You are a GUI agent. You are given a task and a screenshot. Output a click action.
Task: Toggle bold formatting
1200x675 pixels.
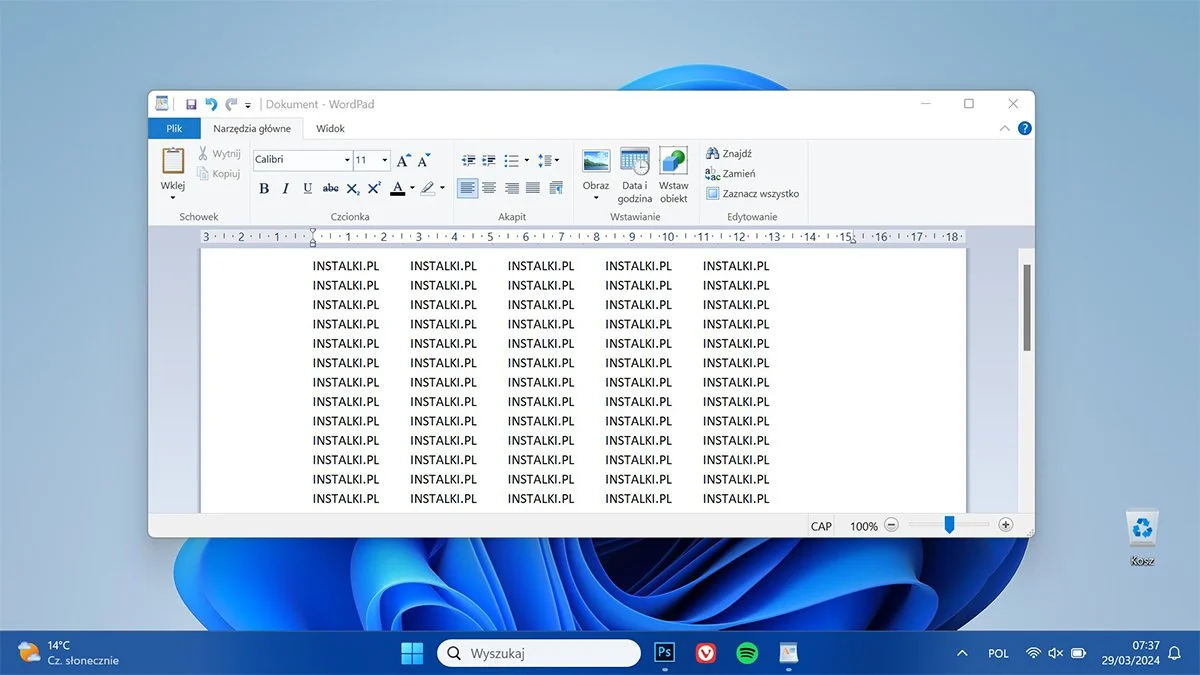[263, 188]
